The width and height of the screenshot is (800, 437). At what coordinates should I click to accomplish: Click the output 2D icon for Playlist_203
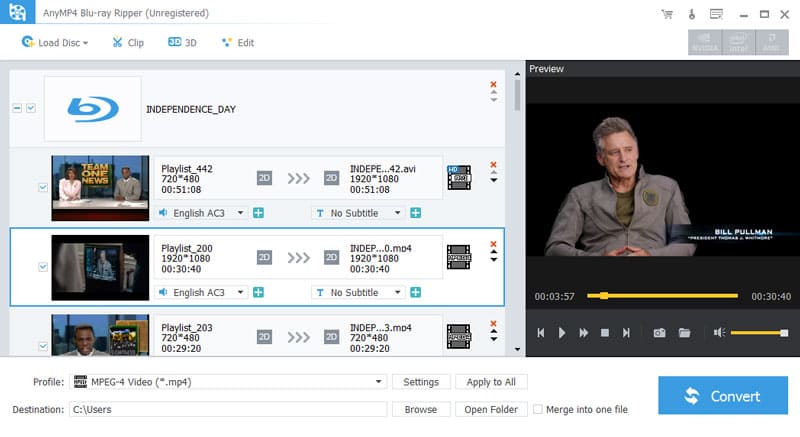pyautogui.click(x=332, y=337)
